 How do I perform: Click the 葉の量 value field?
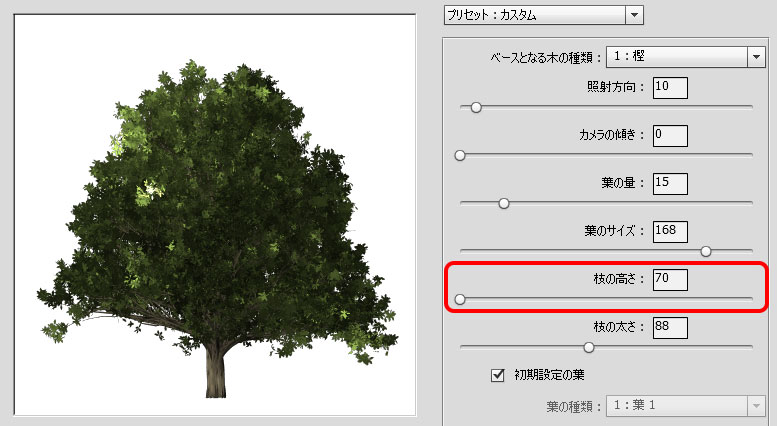click(x=670, y=184)
